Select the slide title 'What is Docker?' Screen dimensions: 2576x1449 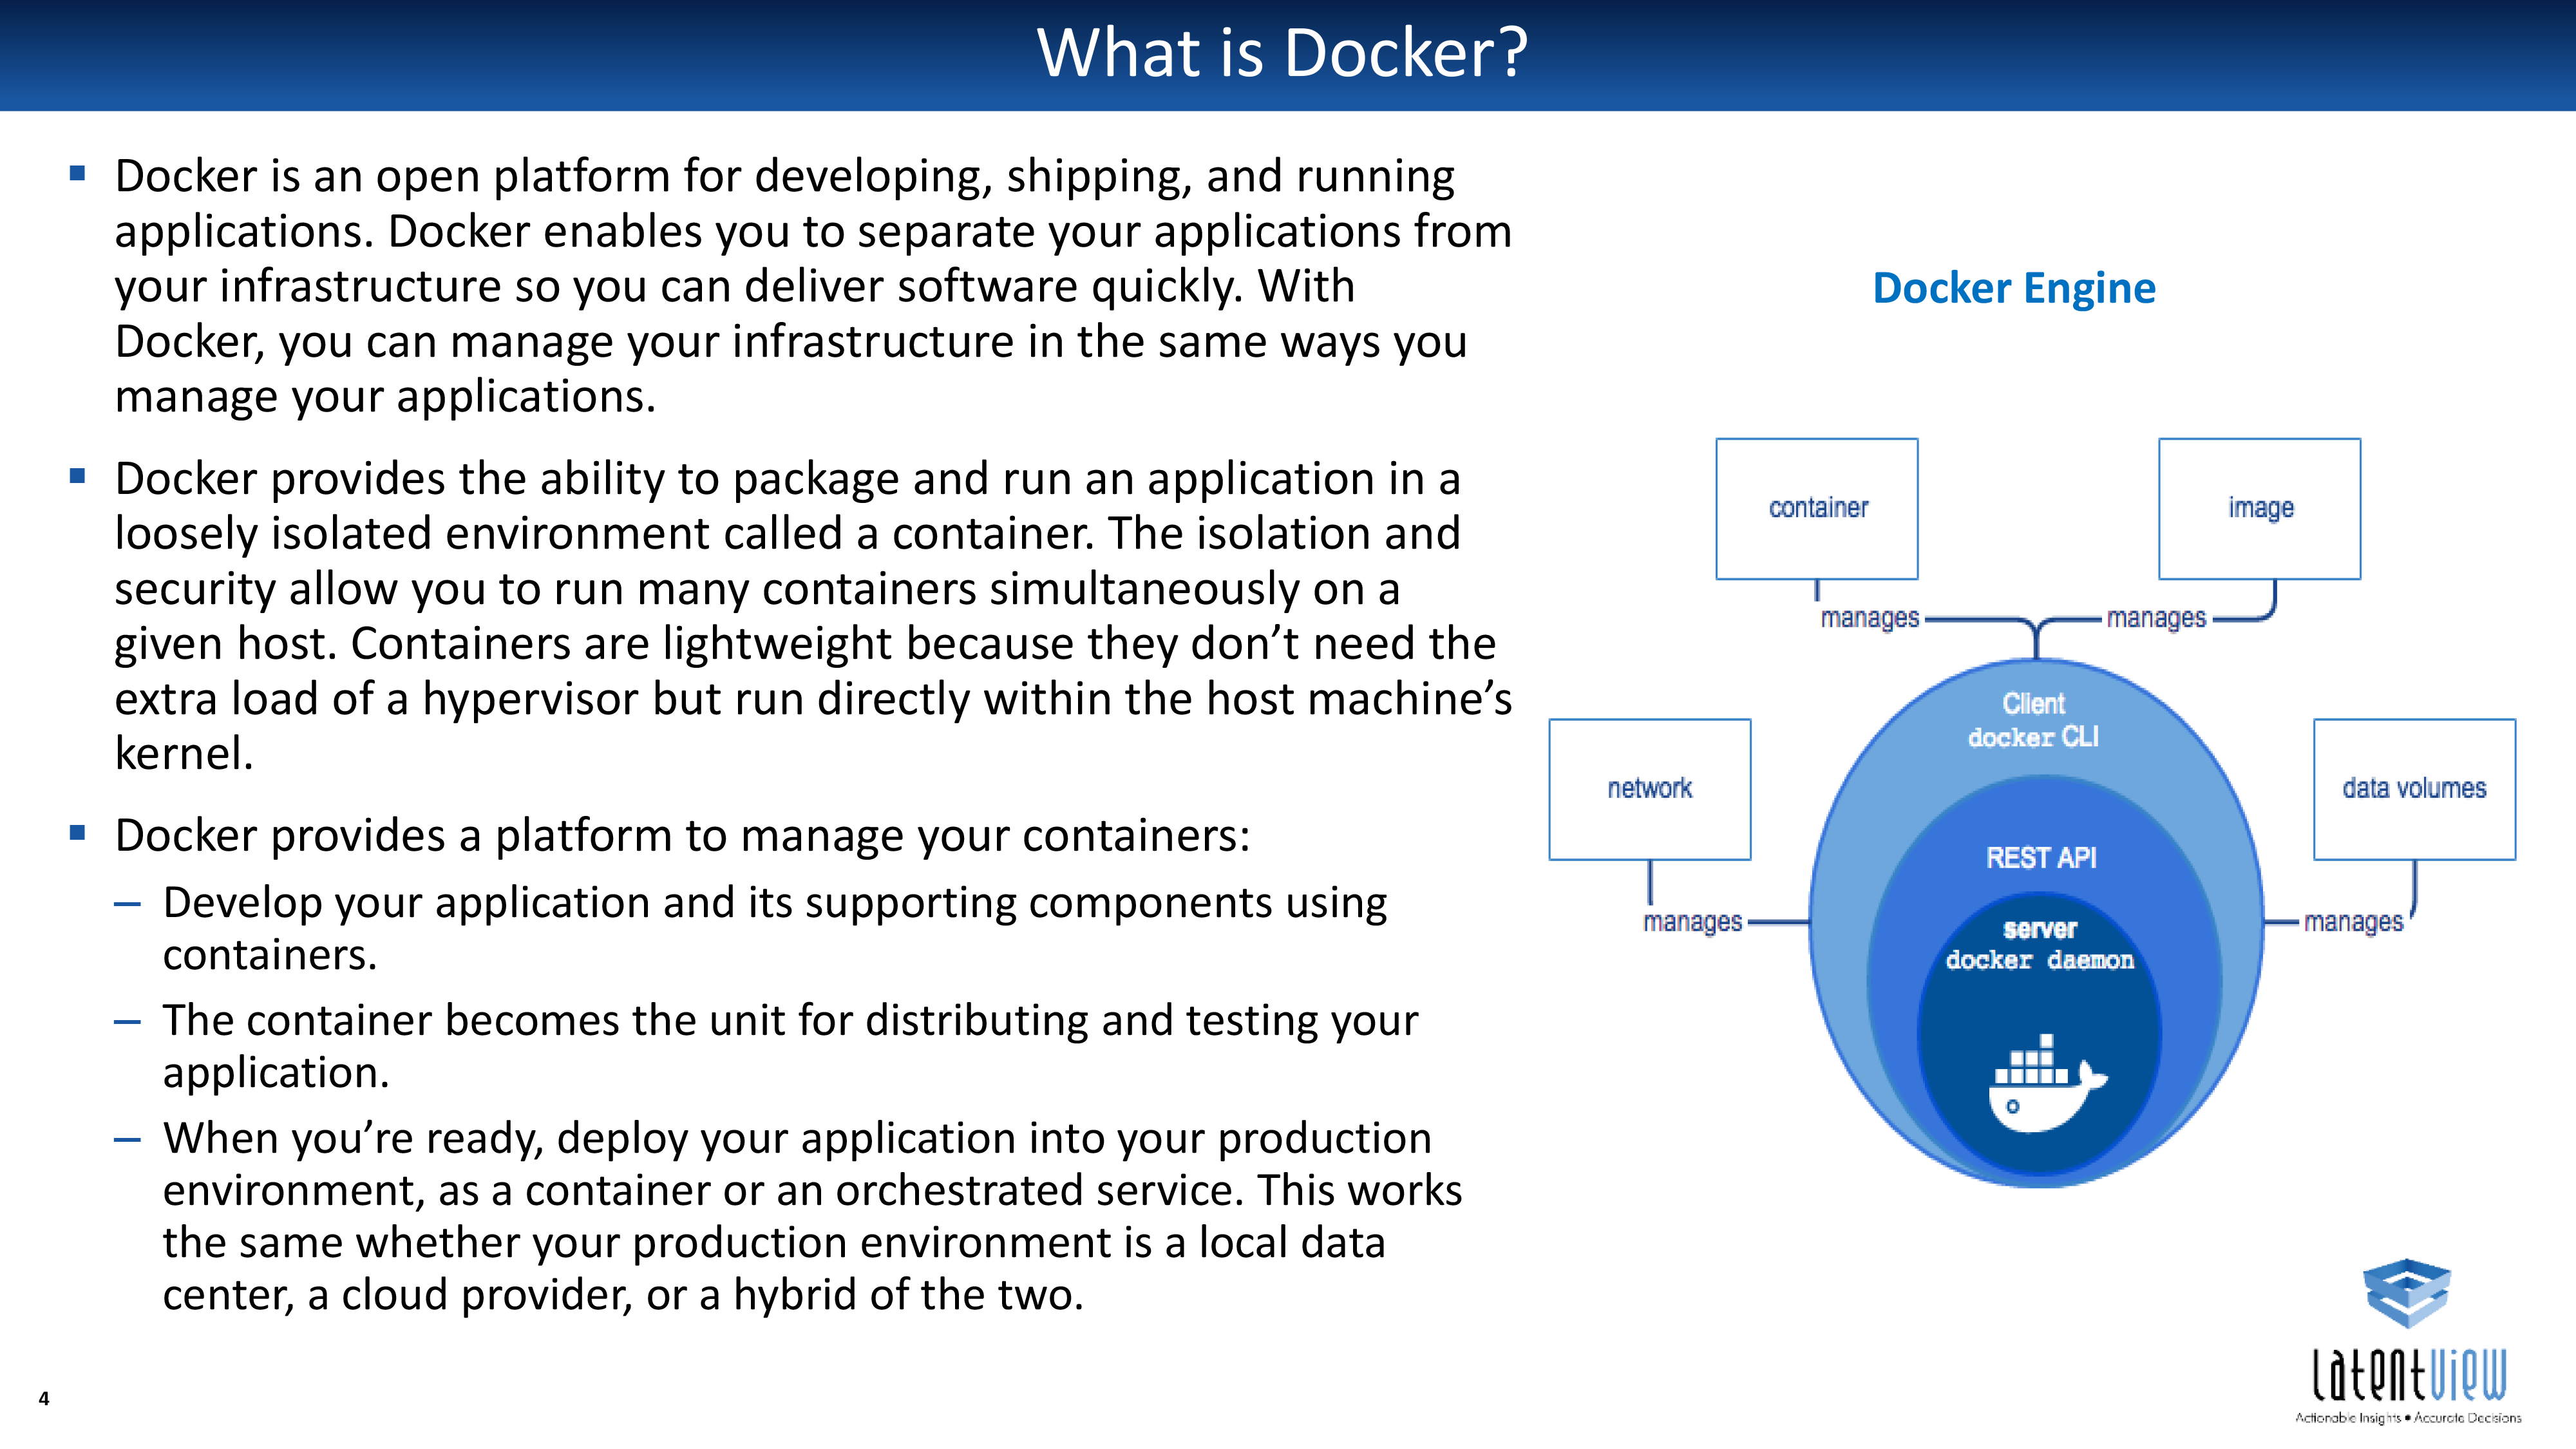pyautogui.click(x=1283, y=52)
